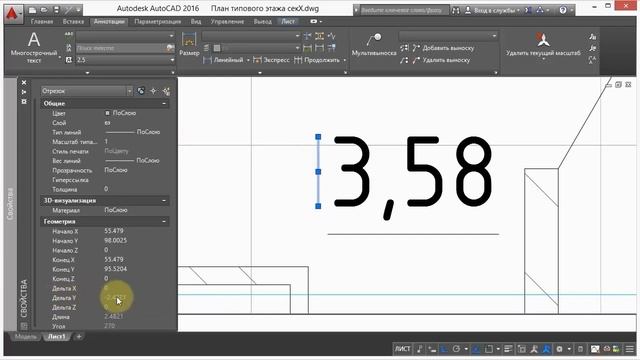Click the quick select icon in properties
The image size is (640, 360).
(166, 91)
